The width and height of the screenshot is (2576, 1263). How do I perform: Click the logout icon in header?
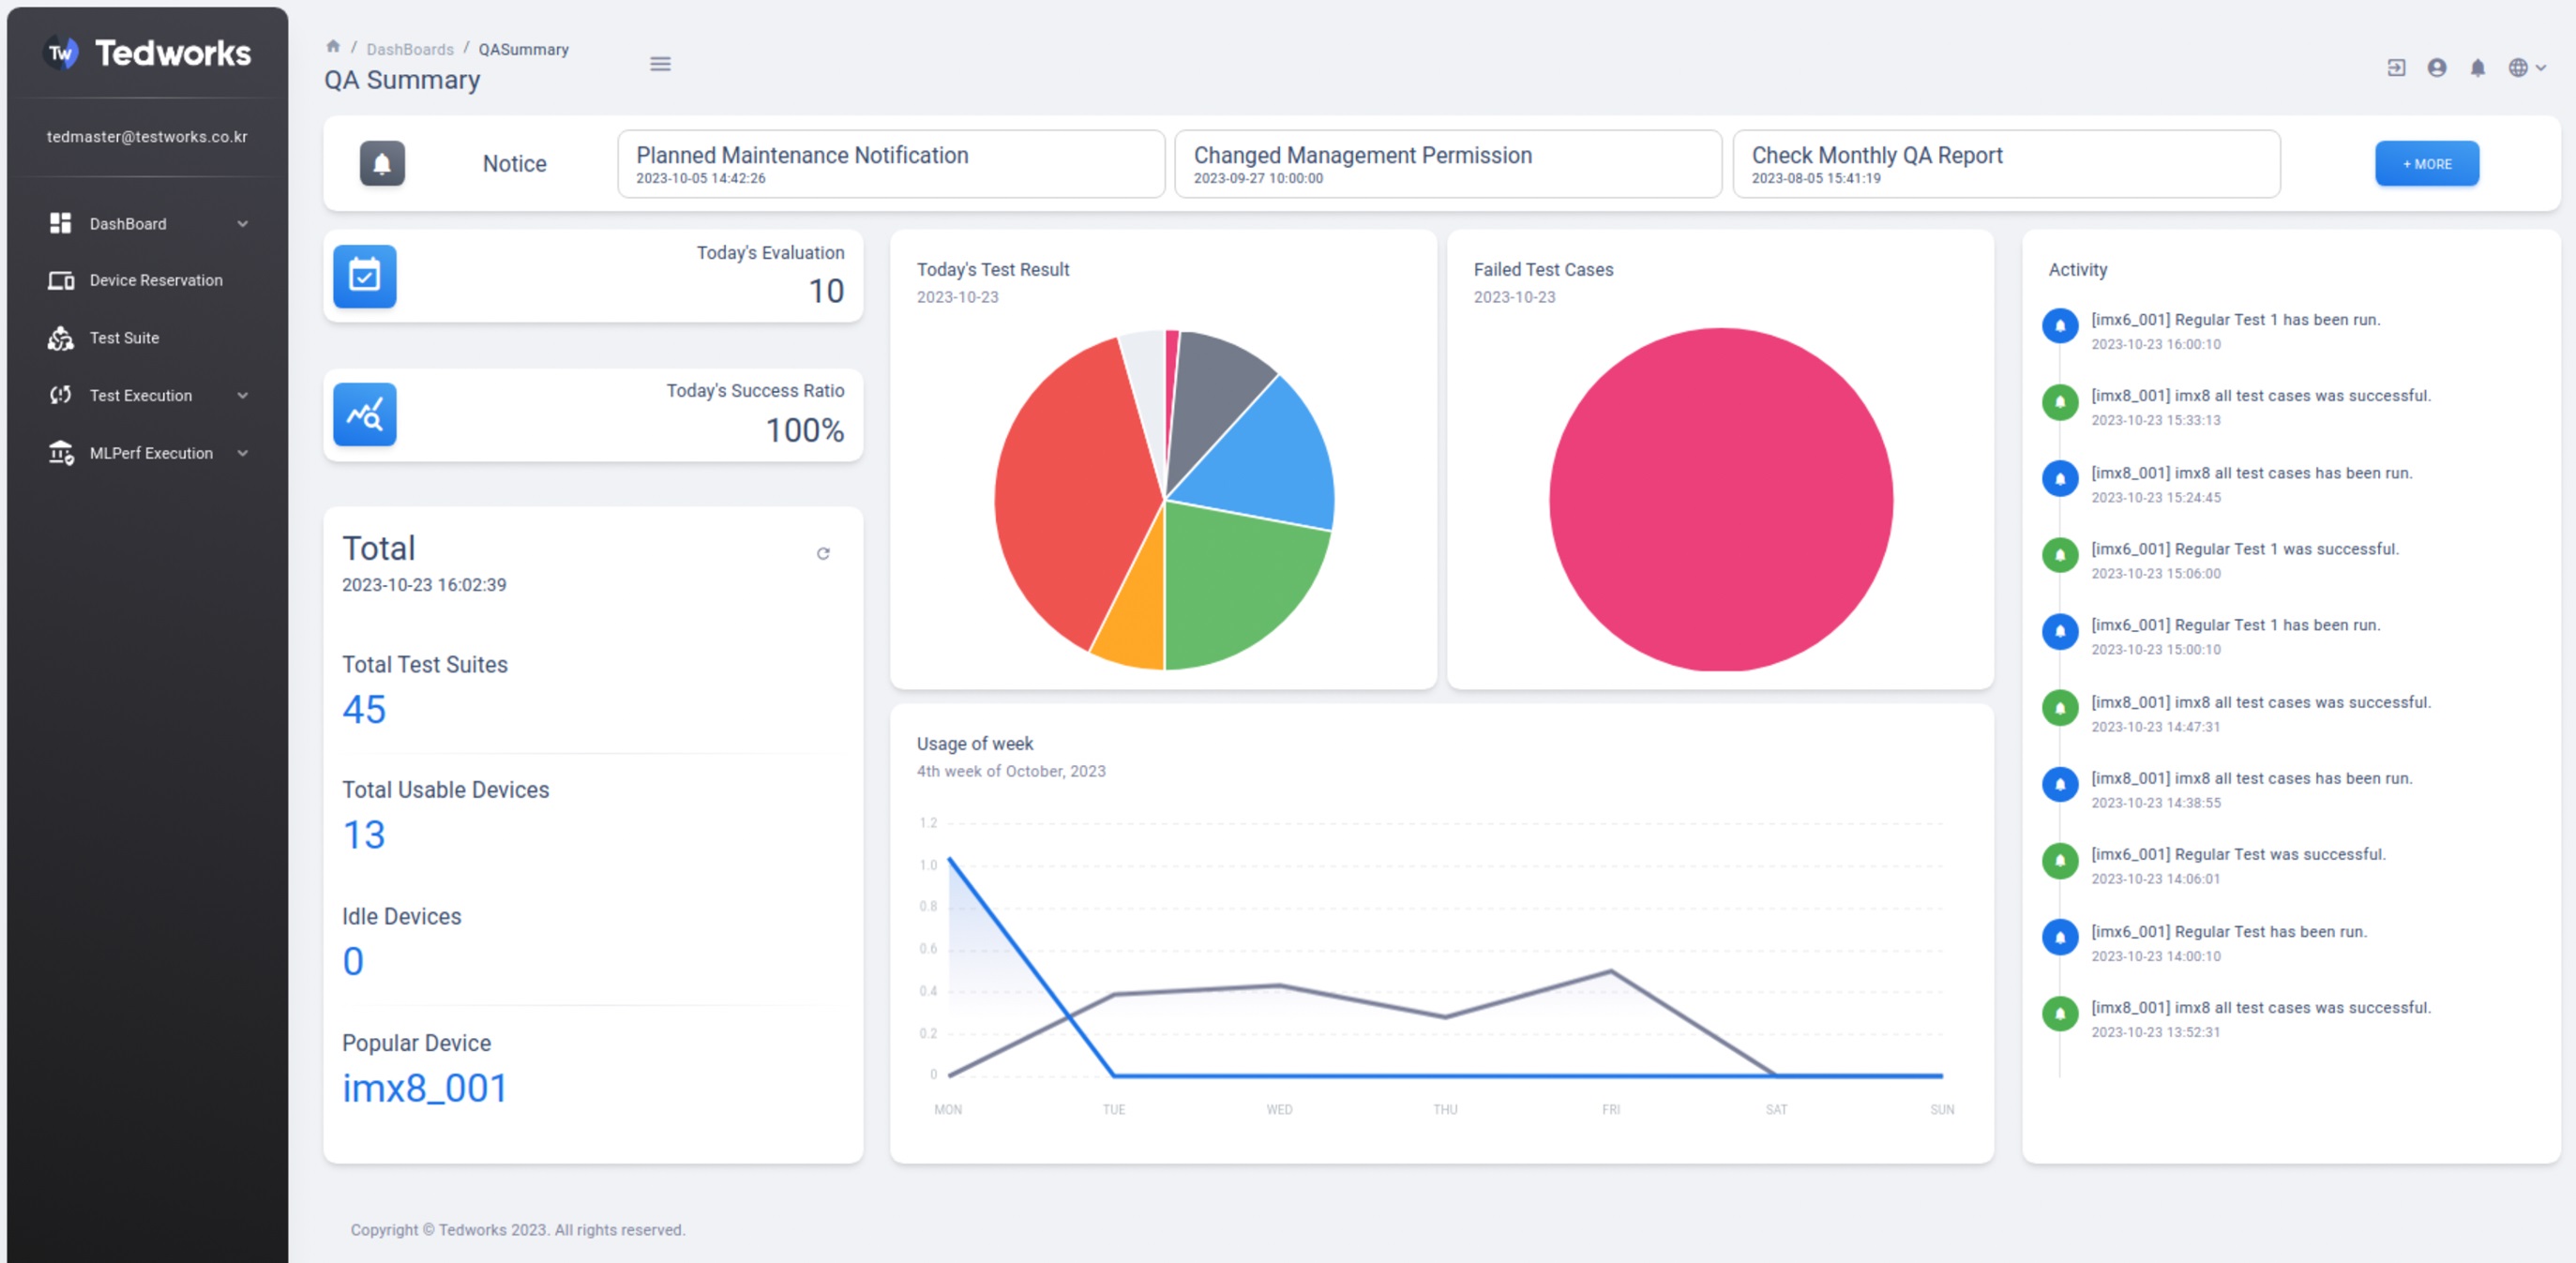[2396, 67]
